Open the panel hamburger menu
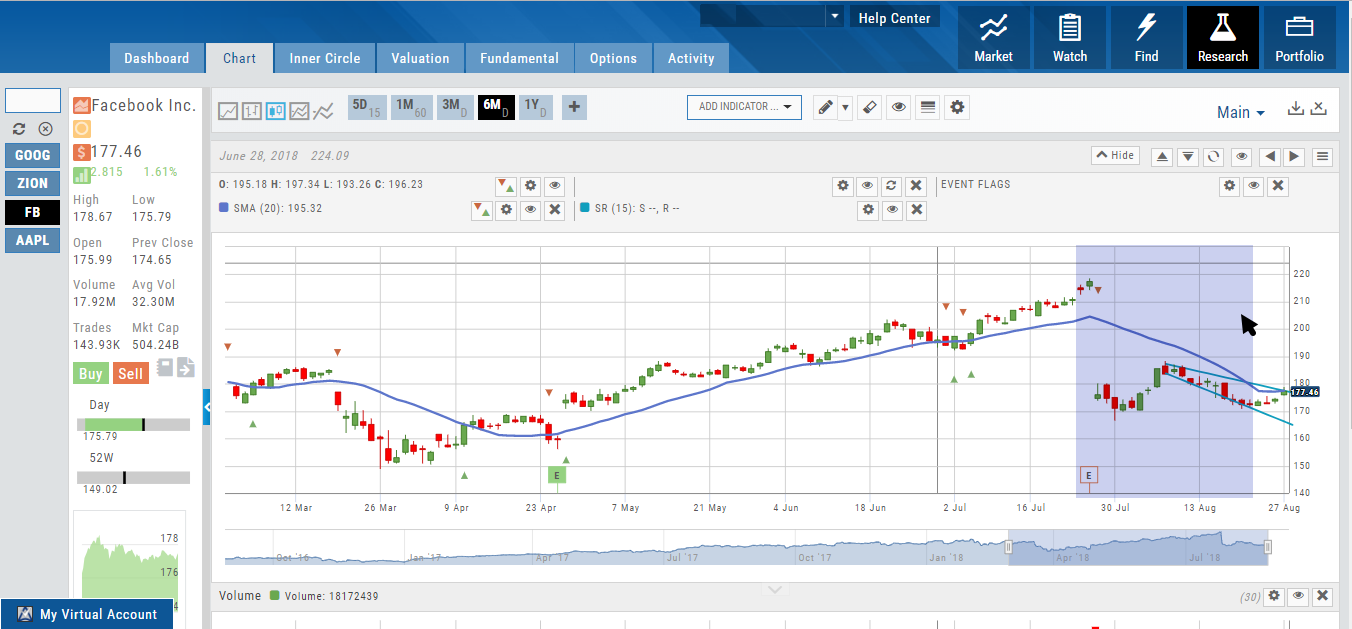The height and width of the screenshot is (629, 1352). coord(1323,157)
